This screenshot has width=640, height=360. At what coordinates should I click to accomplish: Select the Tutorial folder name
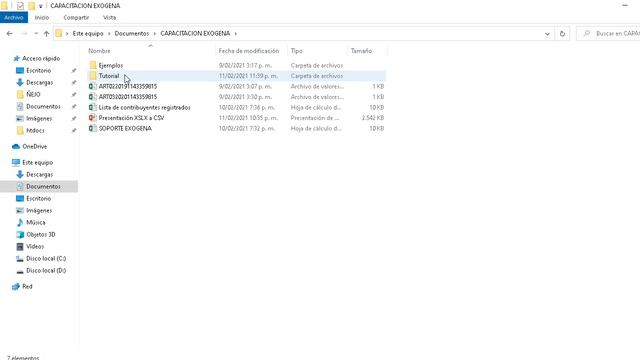[109, 76]
